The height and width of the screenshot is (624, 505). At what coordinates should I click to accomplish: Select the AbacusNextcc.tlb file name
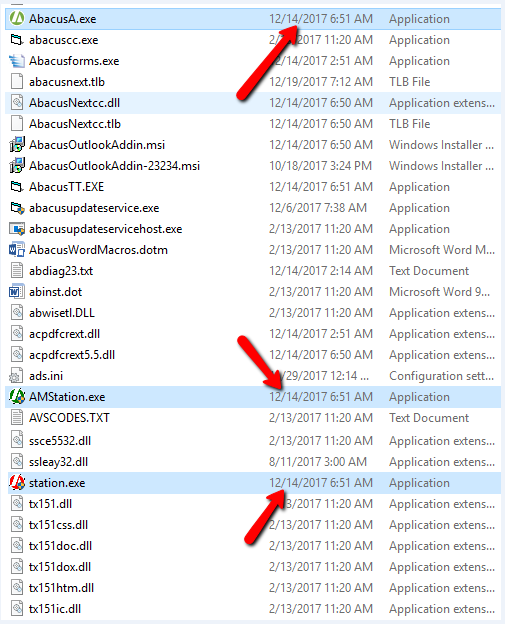click(x=75, y=124)
